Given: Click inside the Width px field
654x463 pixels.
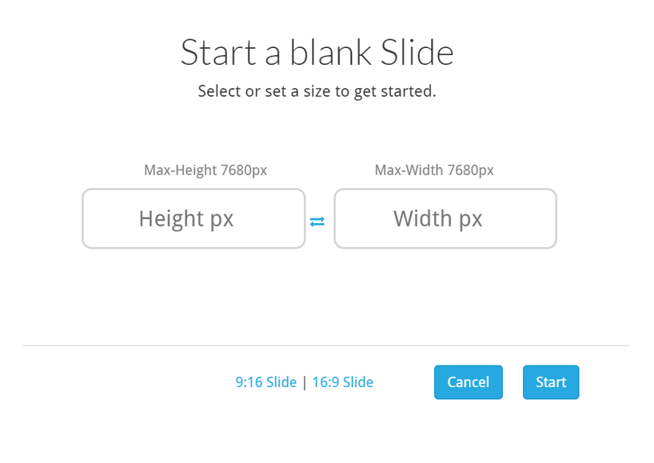Looking at the screenshot, I should [445, 218].
